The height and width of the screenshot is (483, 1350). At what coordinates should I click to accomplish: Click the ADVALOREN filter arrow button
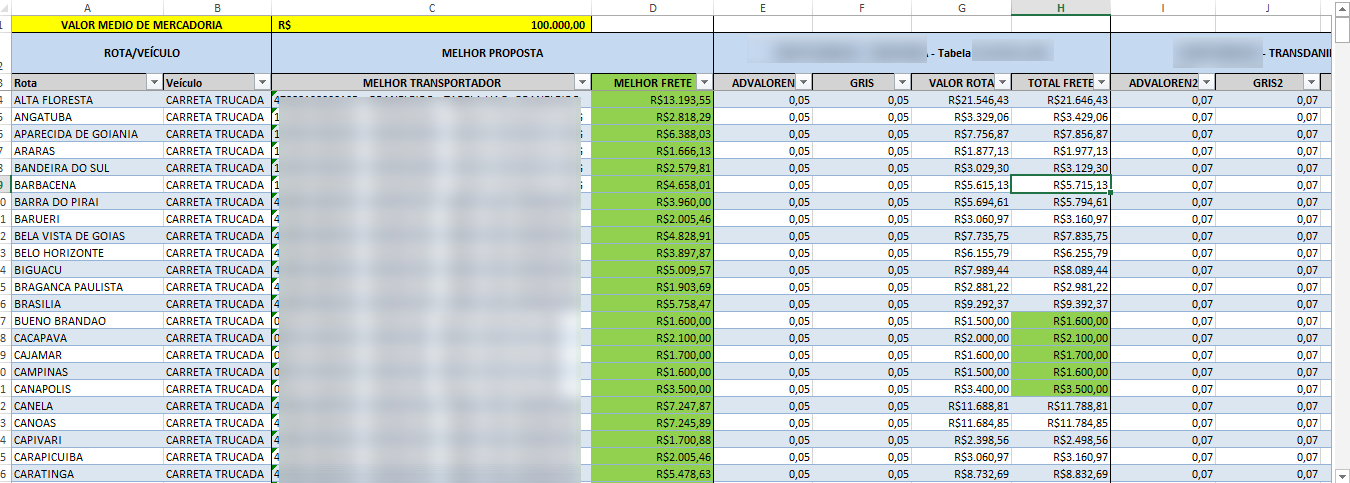(x=803, y=83)
